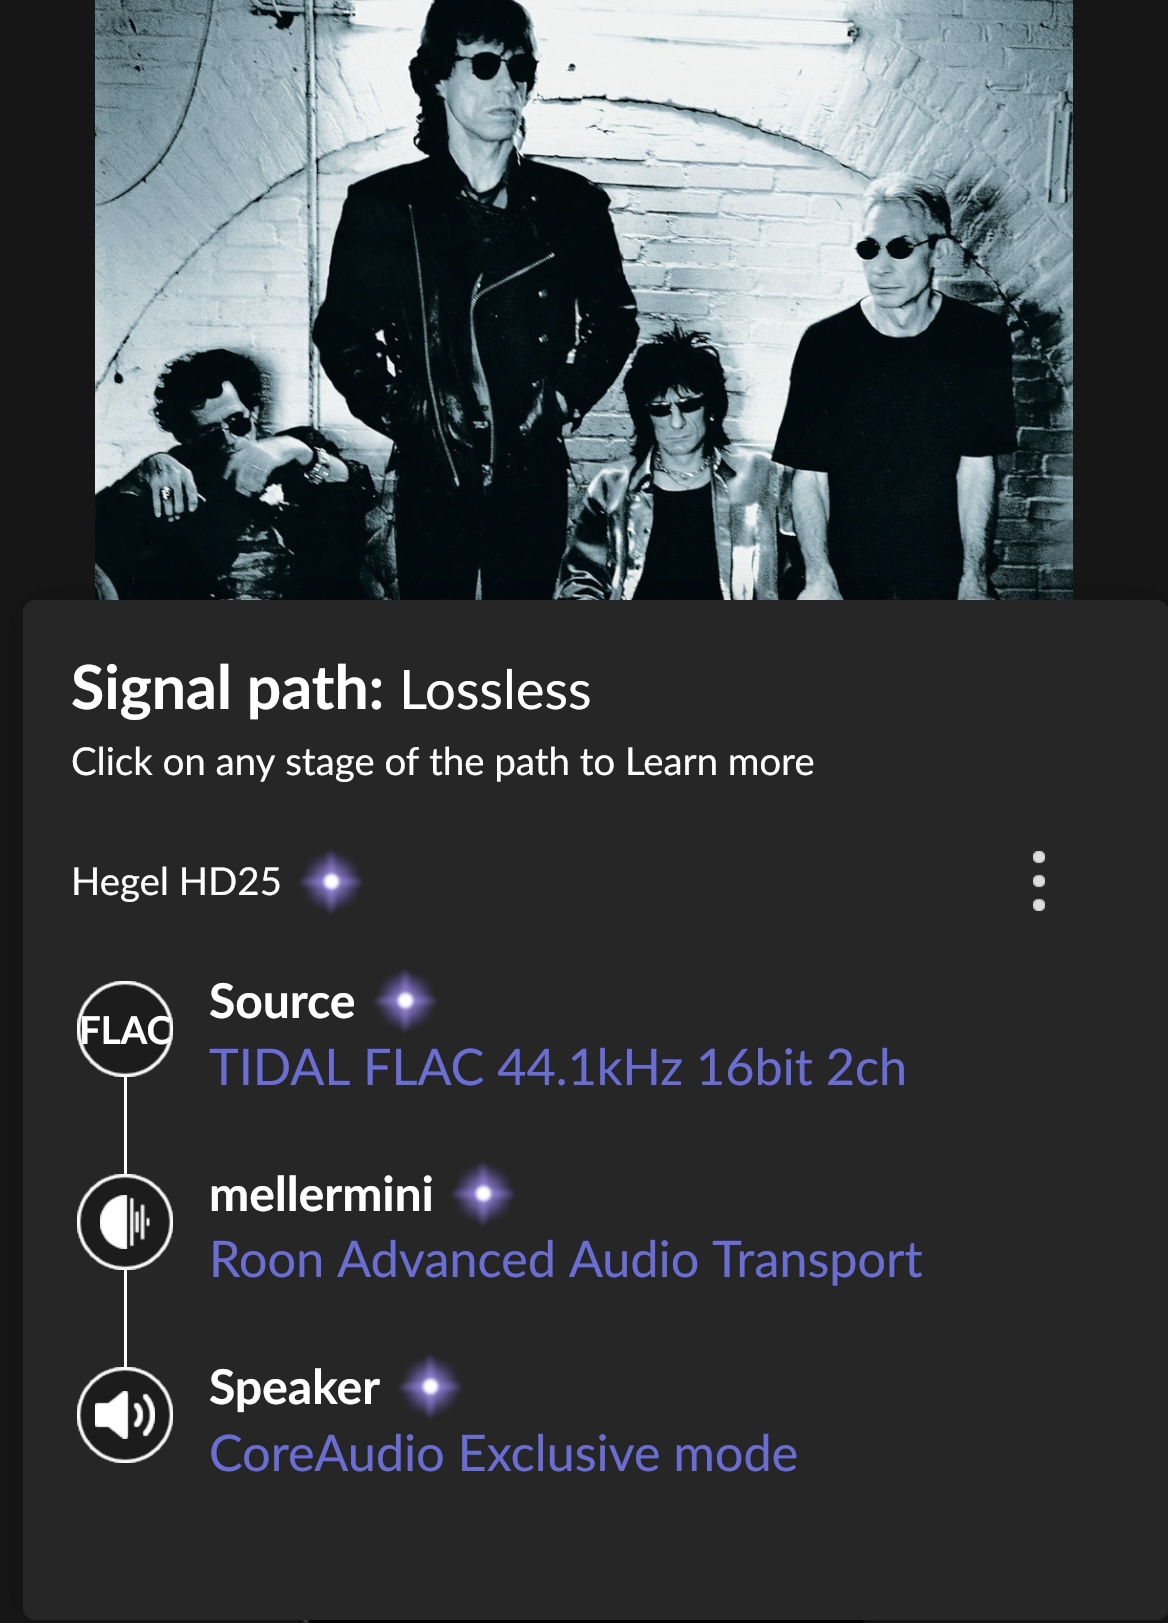1168x1623 pixels.
Task: Click the FLAC source circle icon
Action: [x=125, y=1028]
